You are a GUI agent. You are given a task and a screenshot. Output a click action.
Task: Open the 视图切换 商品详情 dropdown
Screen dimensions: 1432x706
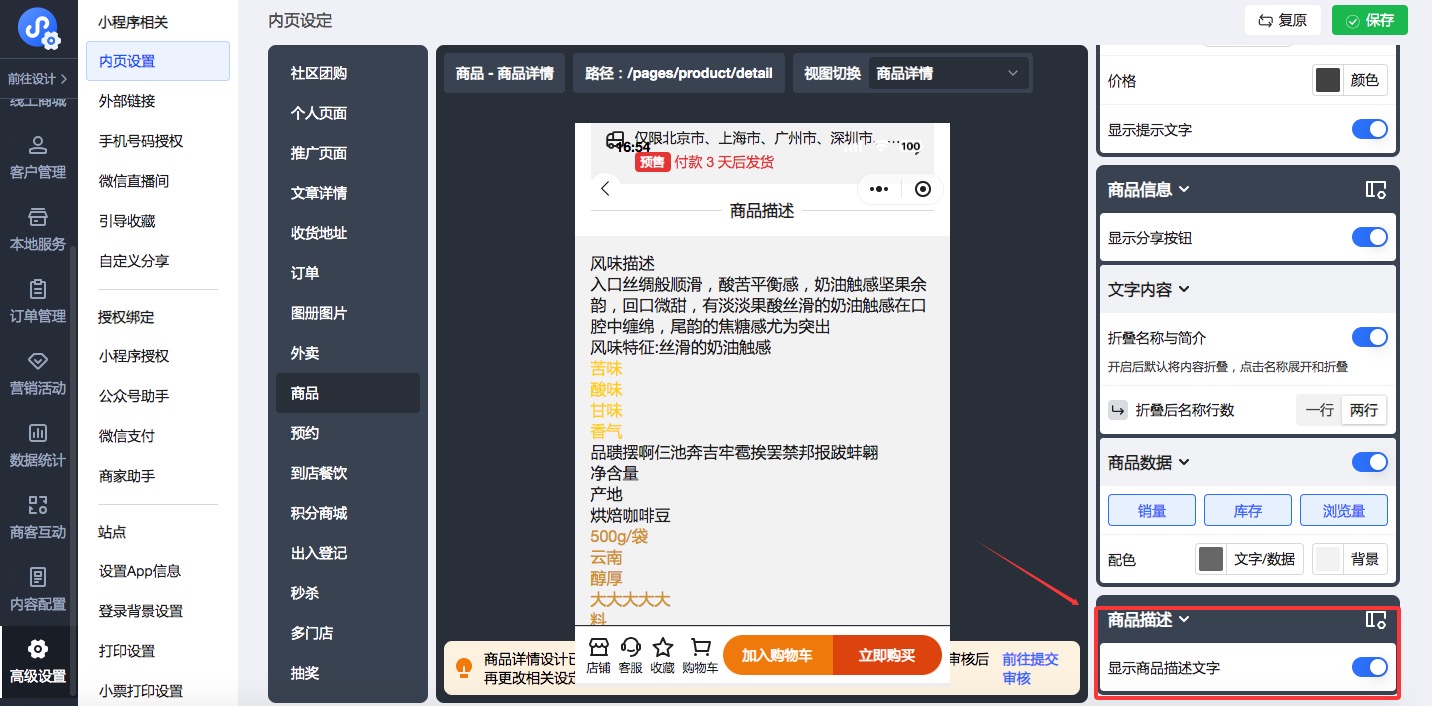coord(946,73)
